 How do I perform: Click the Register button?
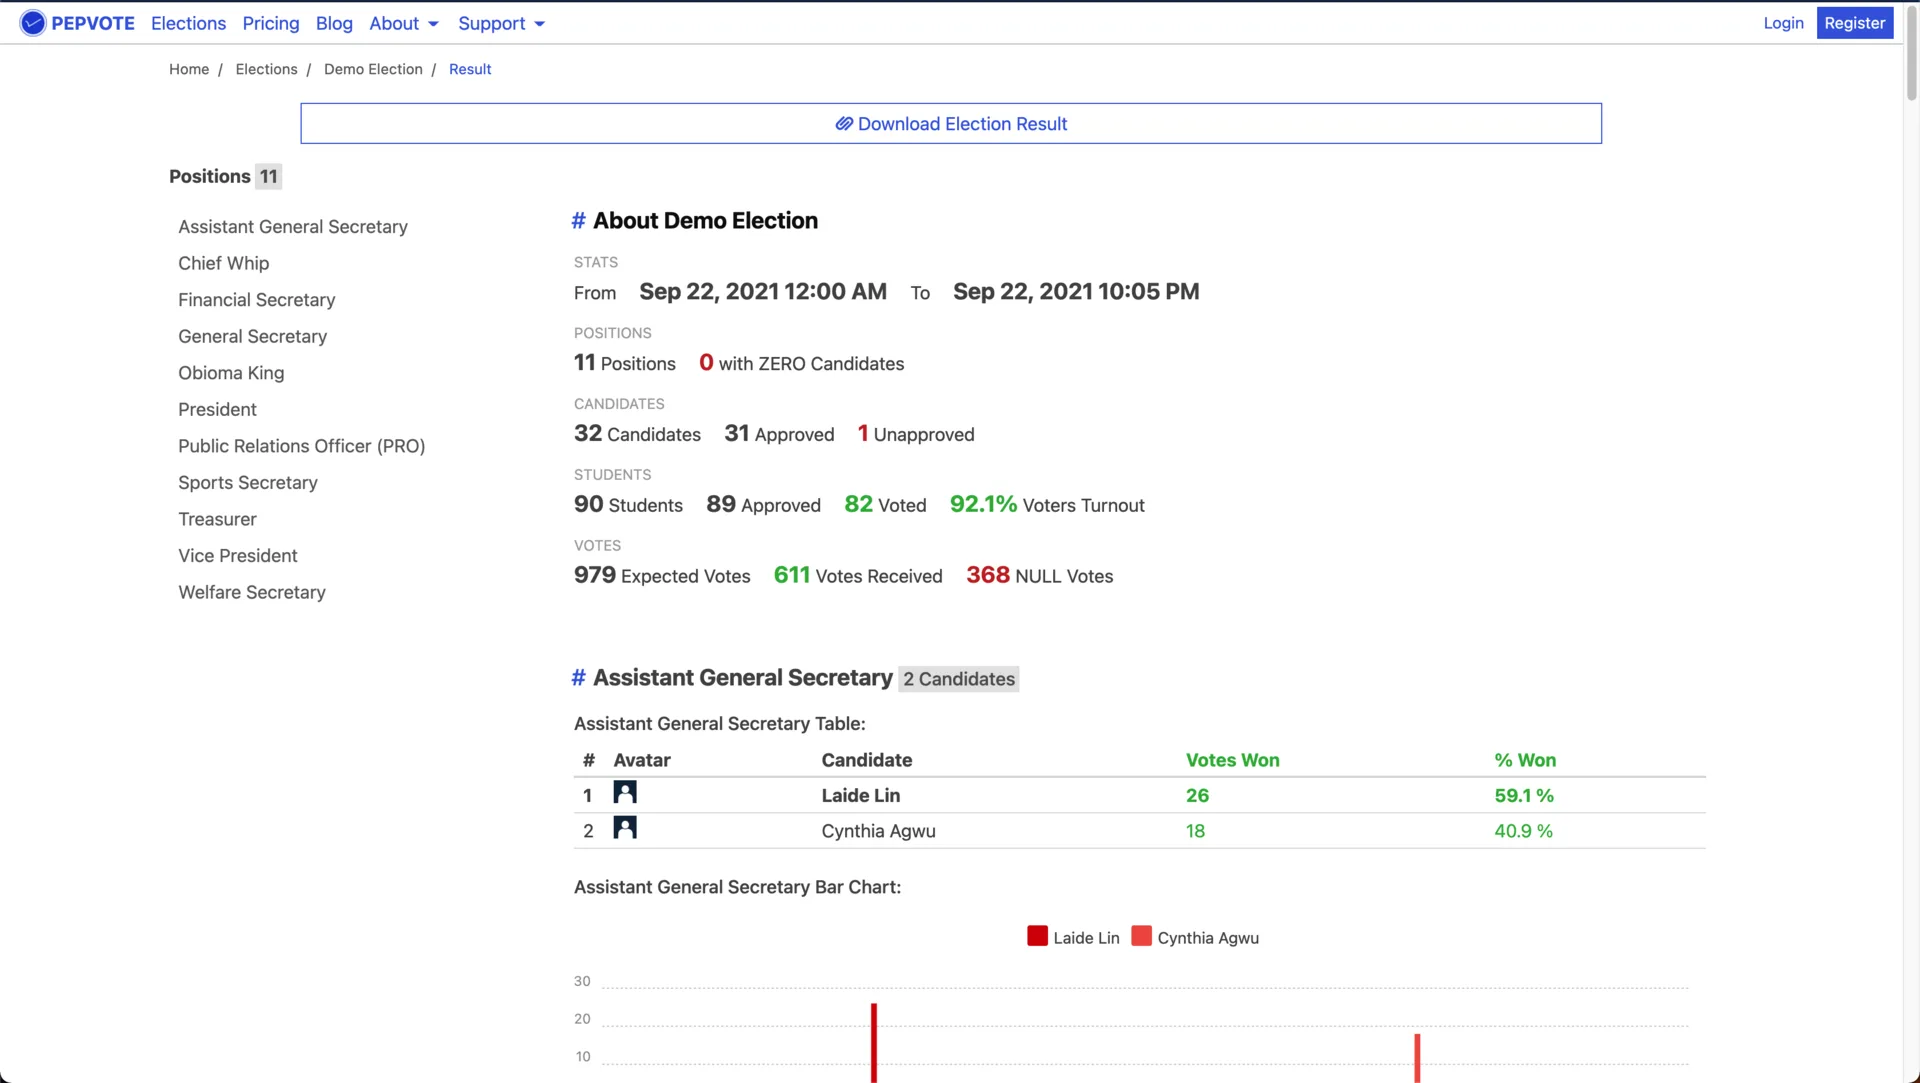(1855, 23)
